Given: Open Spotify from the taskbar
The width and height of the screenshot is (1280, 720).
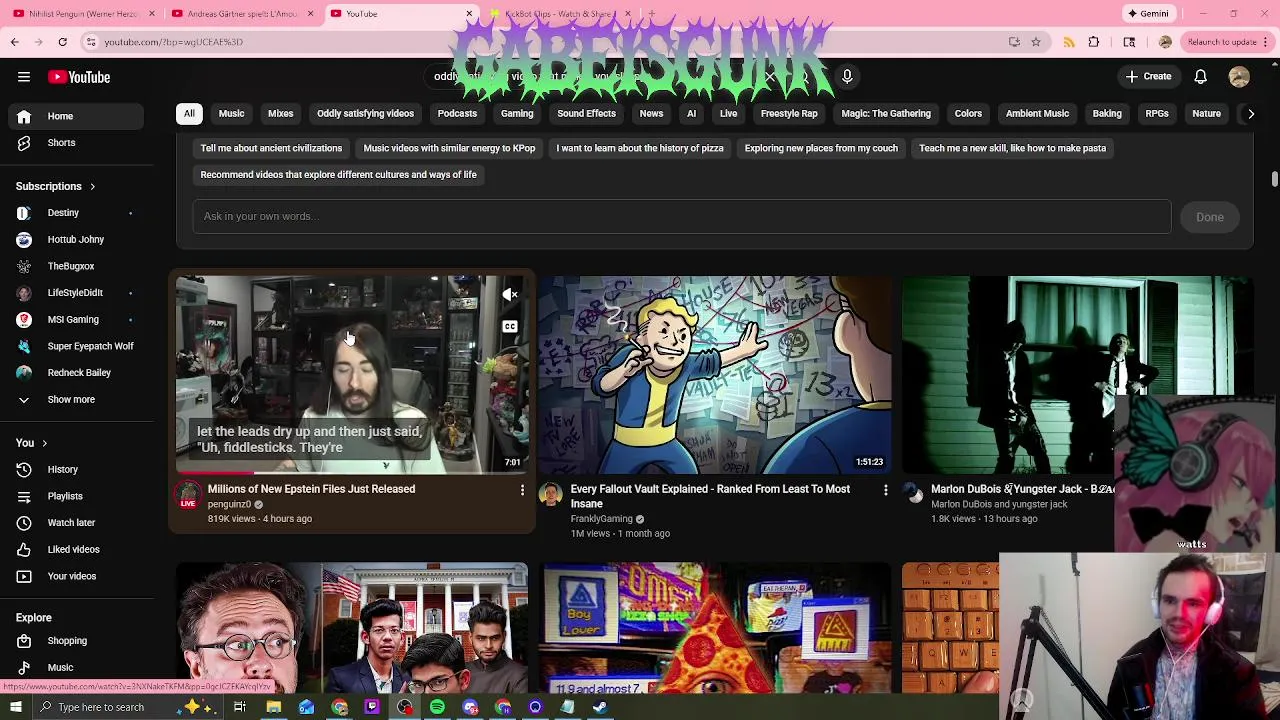Looking at the screenshot, I should pyautogui.click(x=437, y=707).
